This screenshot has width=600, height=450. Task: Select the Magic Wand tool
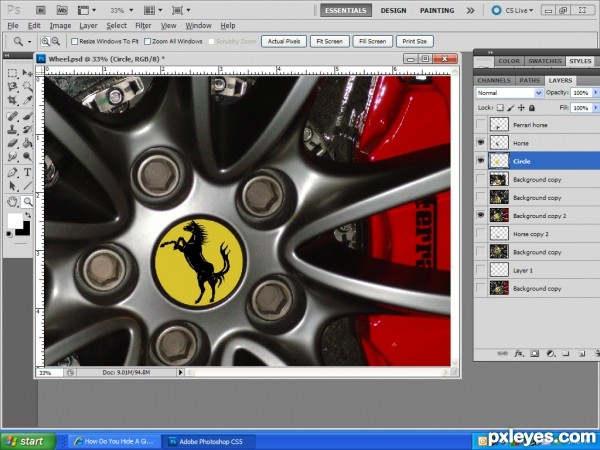pyautogui.click(x=27, y=86)
